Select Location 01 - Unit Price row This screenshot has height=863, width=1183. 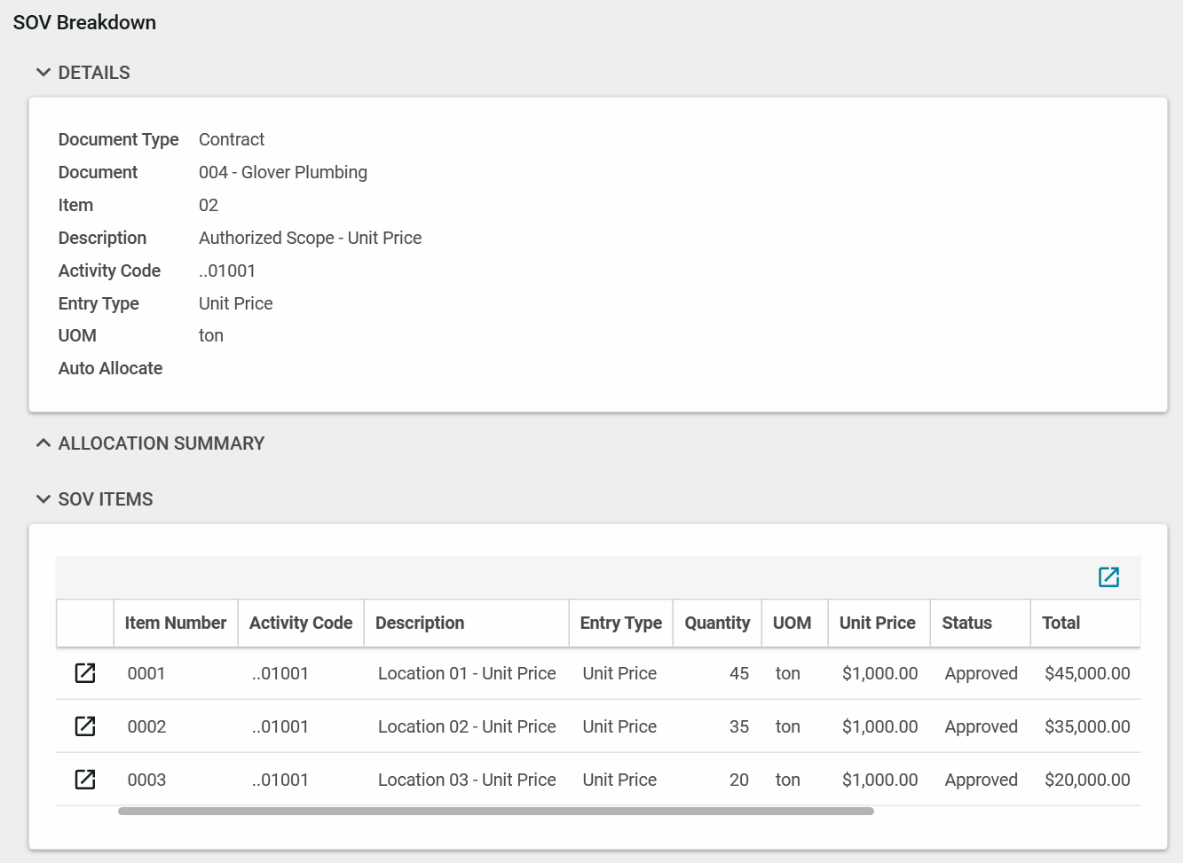[x=466, y=673]
